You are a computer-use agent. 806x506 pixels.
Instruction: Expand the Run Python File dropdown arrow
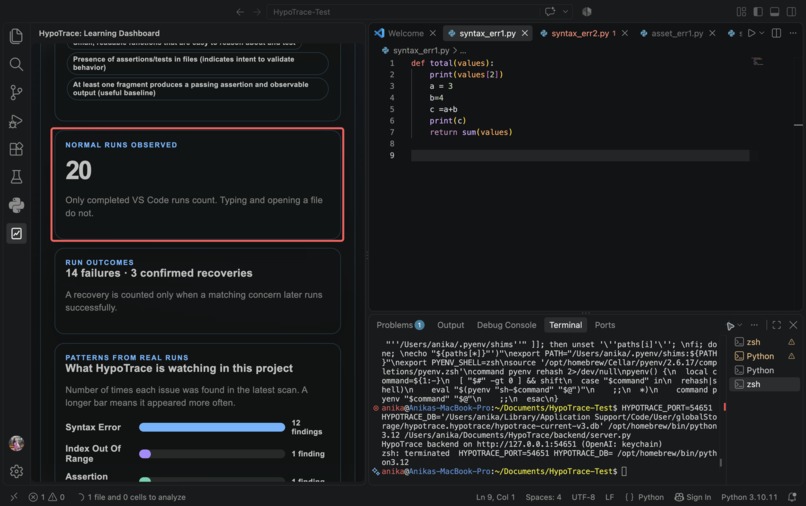click(x=762, y=33)
